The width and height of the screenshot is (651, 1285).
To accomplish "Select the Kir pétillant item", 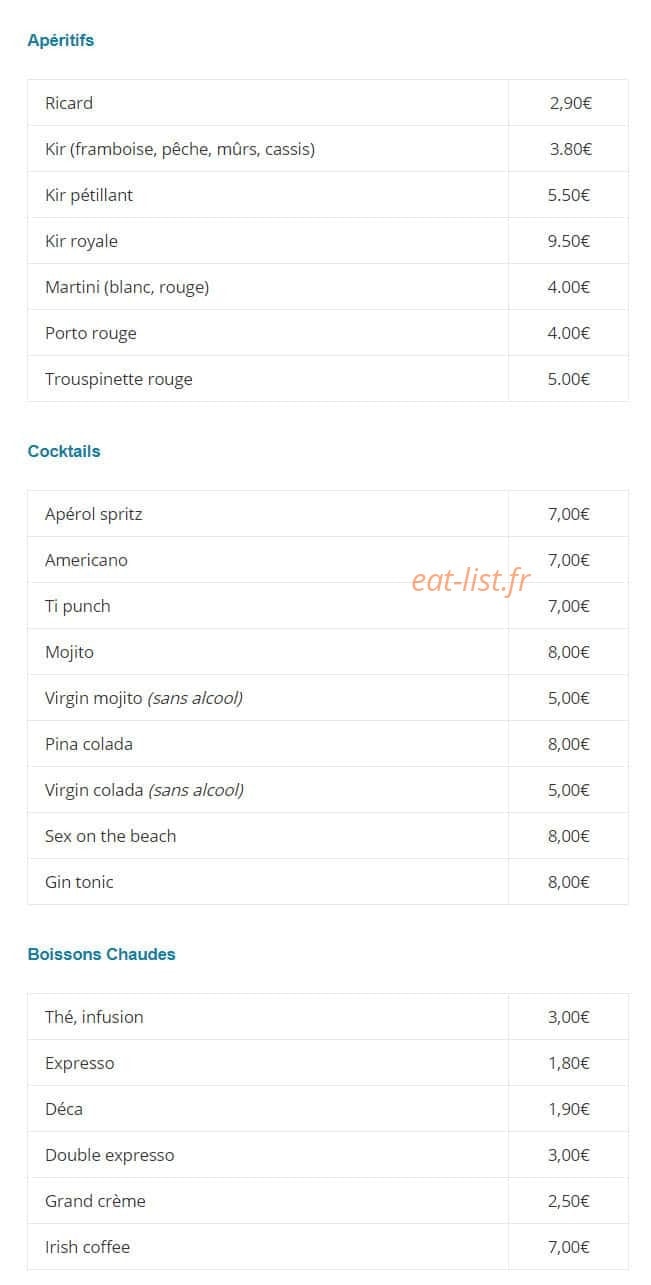I will pos(89,195).
